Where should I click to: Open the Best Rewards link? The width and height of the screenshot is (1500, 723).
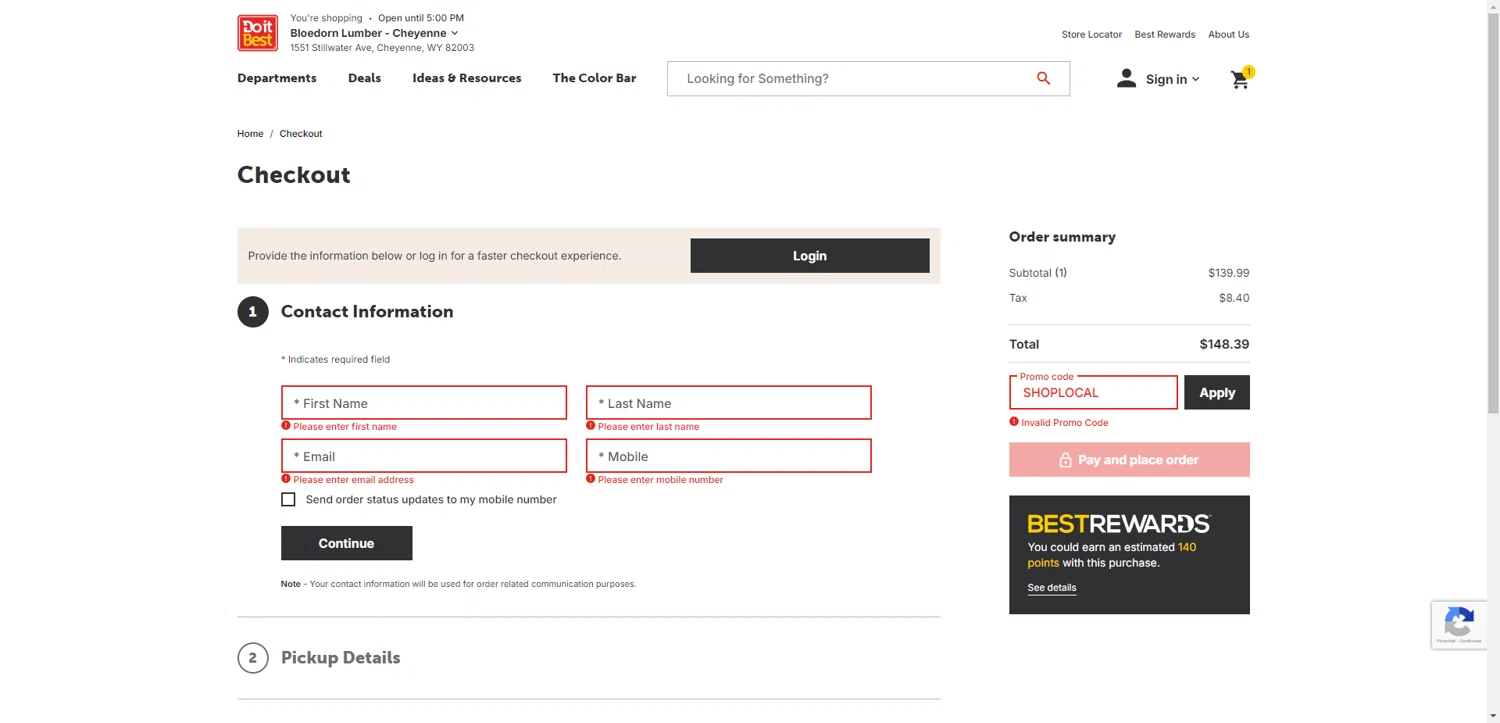(x=1164, y=34)
